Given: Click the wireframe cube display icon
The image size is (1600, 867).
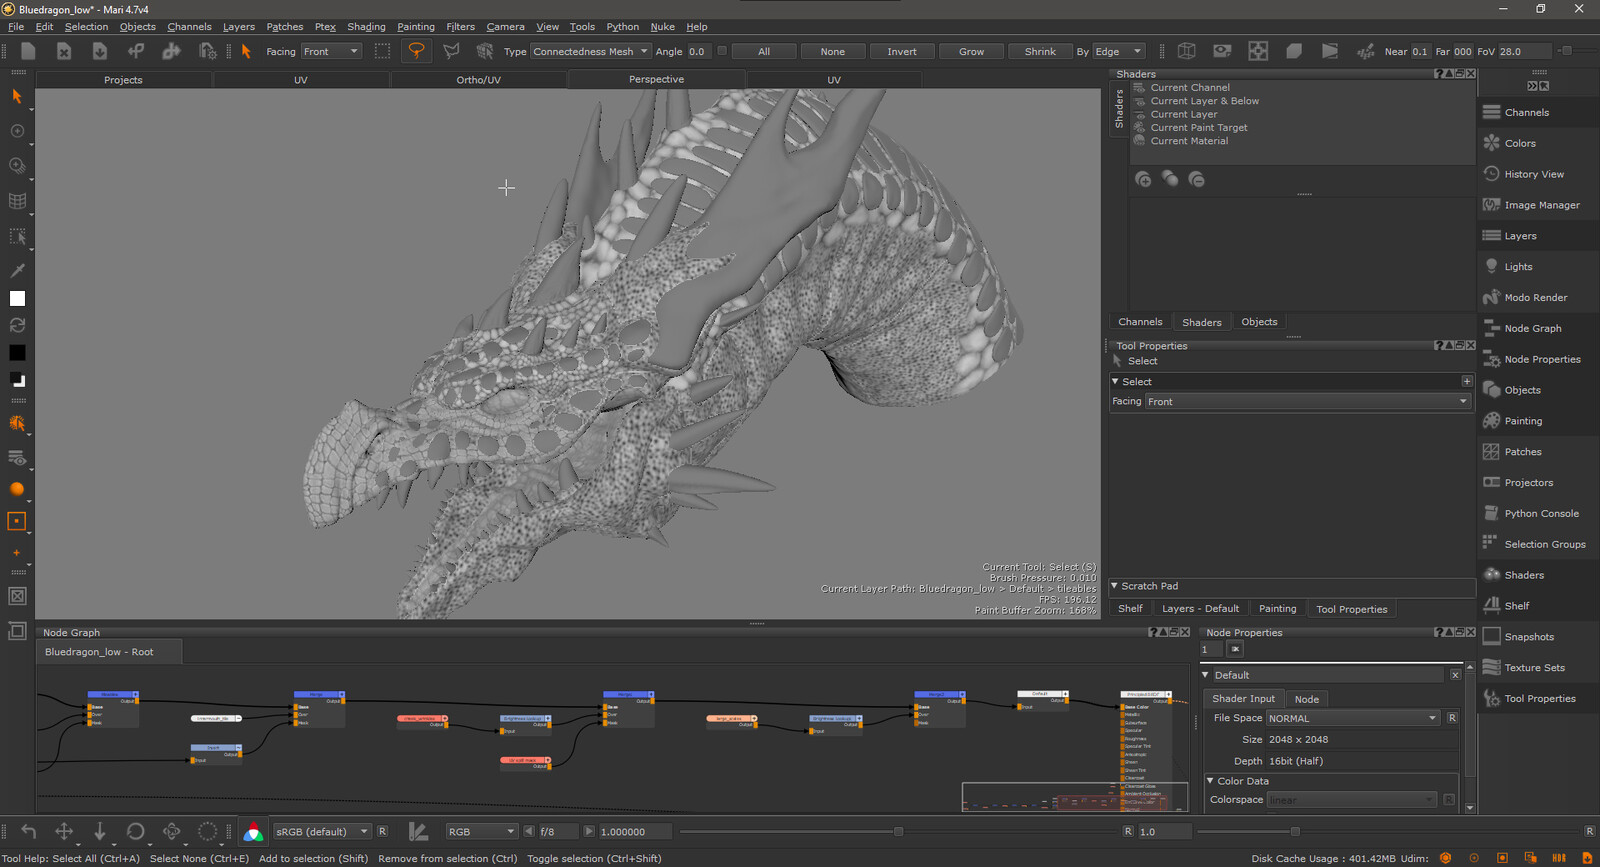Looking at the screenshot, I should coord(1187,51).
